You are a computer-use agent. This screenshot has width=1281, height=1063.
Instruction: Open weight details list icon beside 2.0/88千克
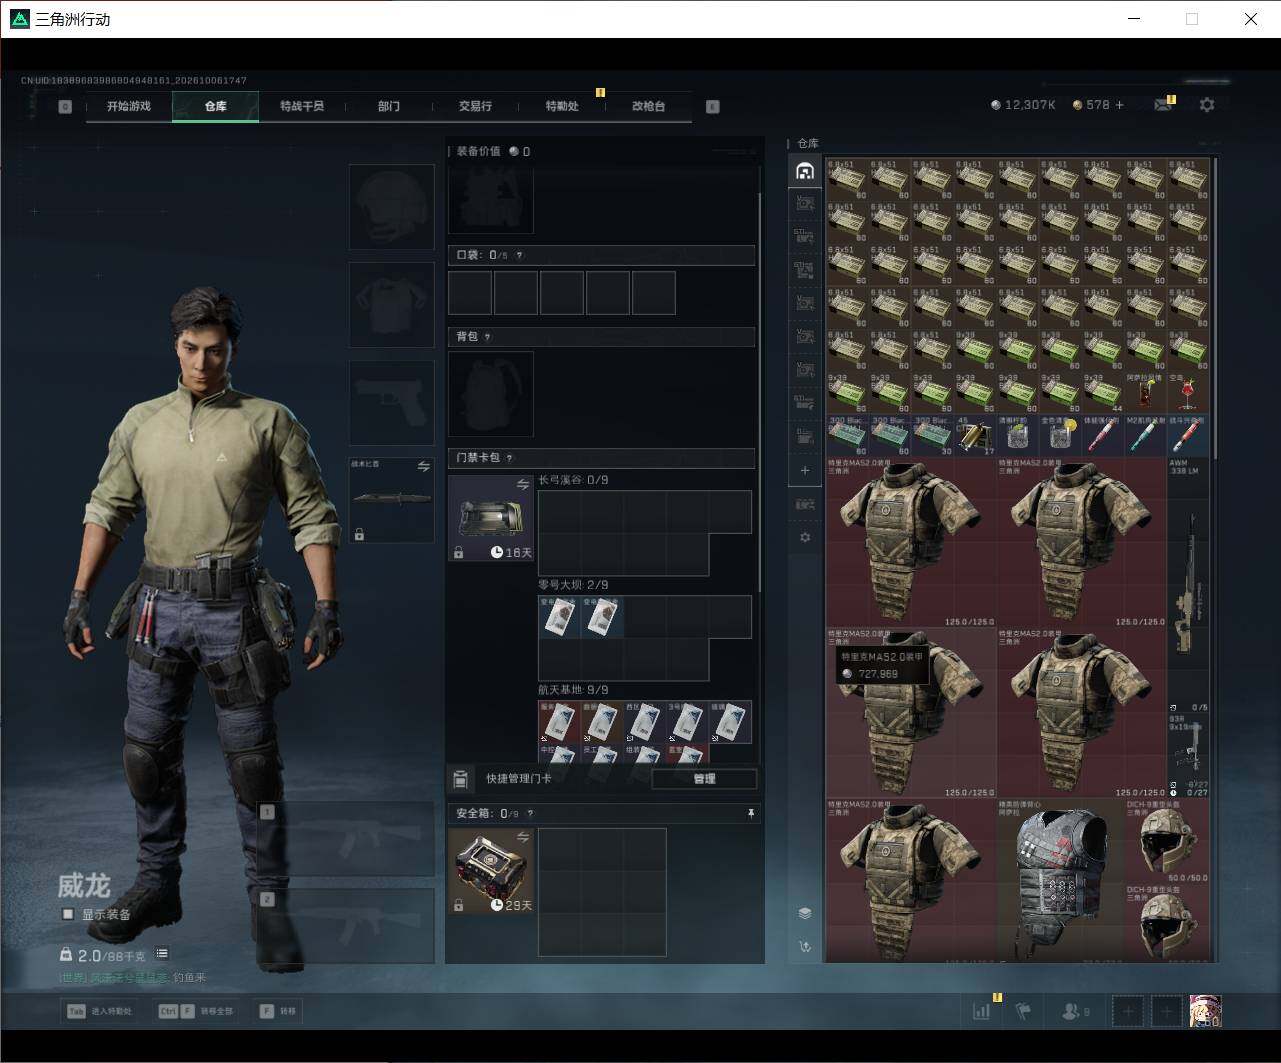162,954
